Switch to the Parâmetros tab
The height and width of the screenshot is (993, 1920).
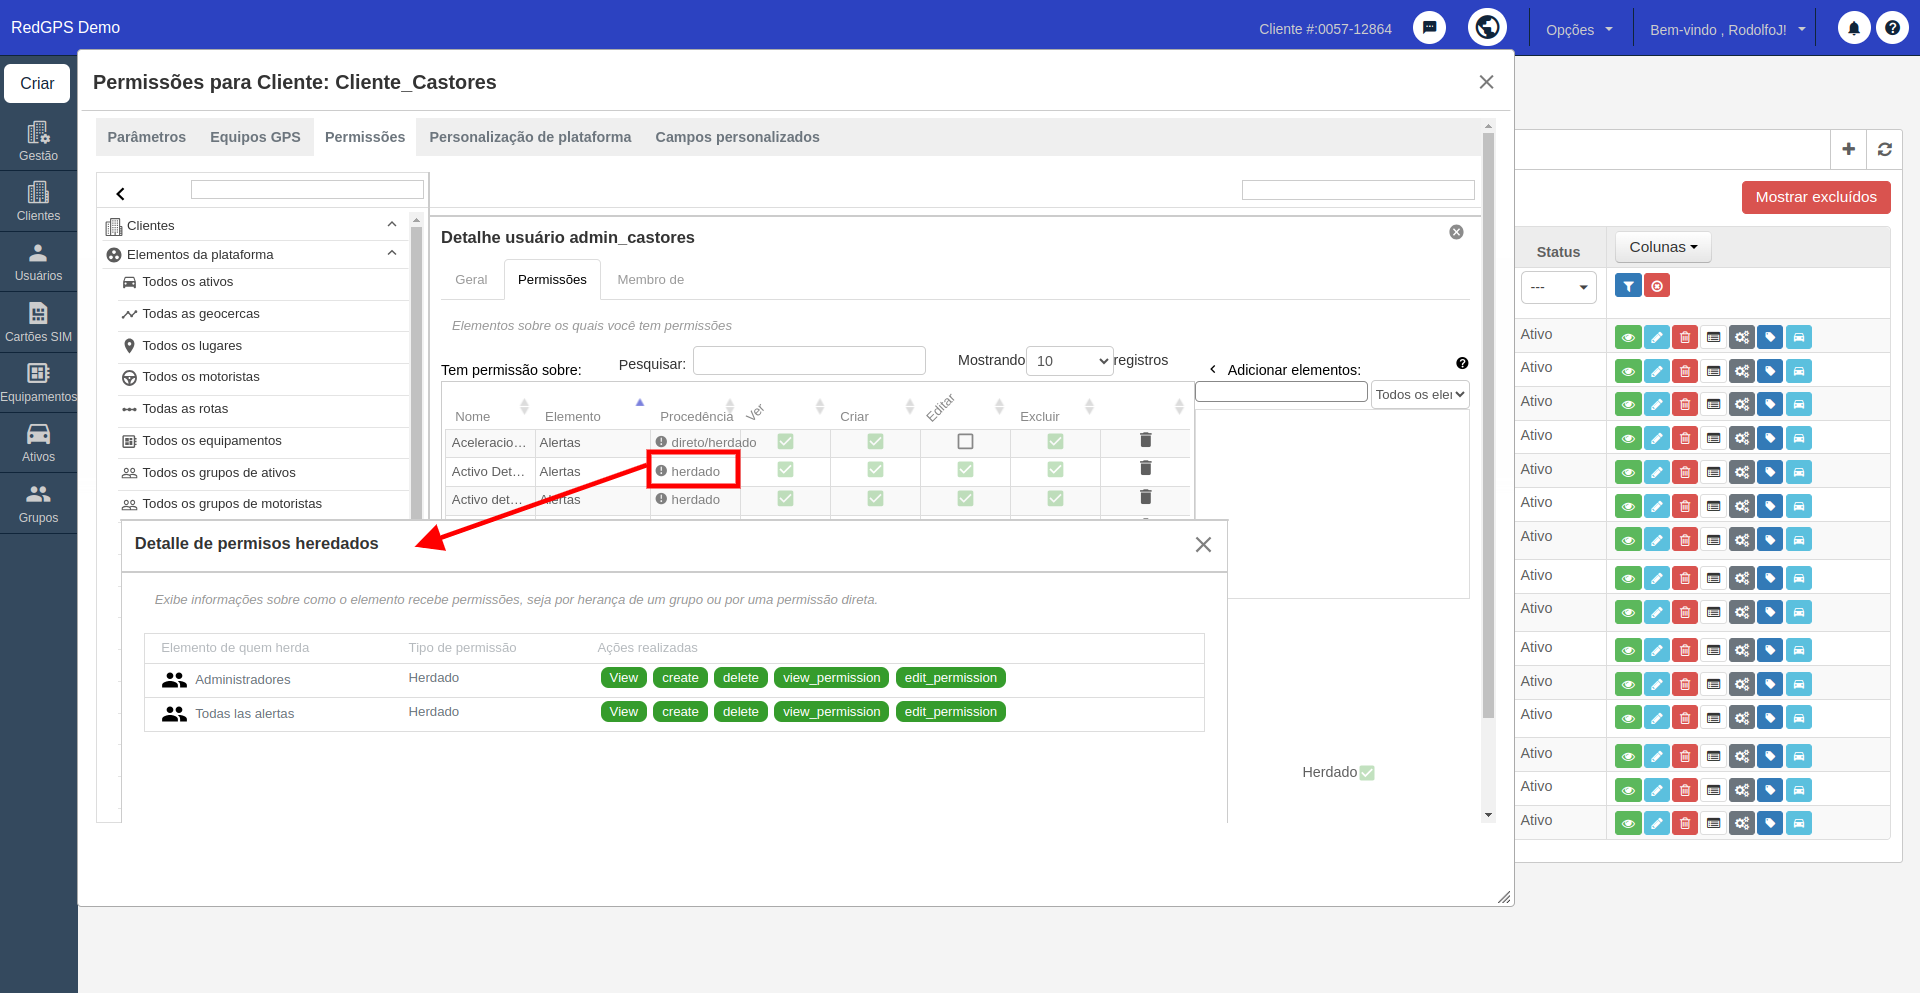coord(147,137)
